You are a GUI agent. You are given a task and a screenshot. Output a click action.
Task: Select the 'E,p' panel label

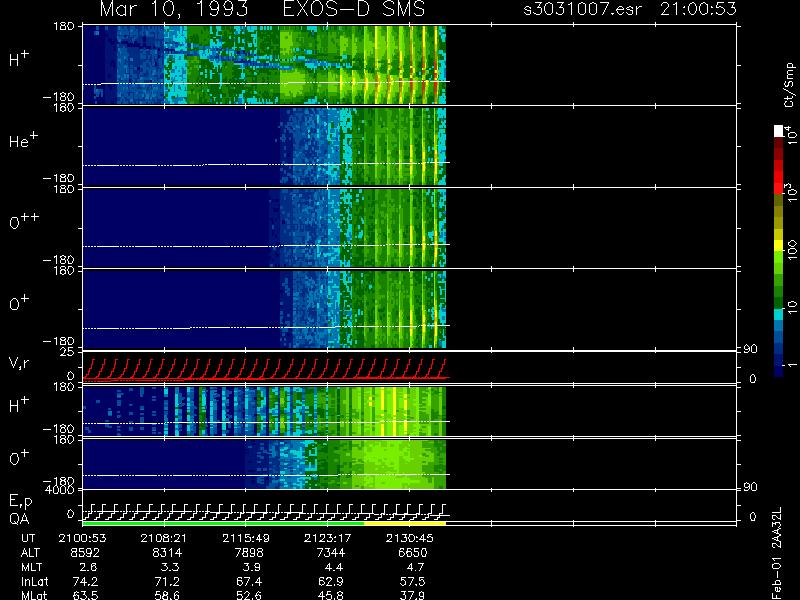click(20, 502)
